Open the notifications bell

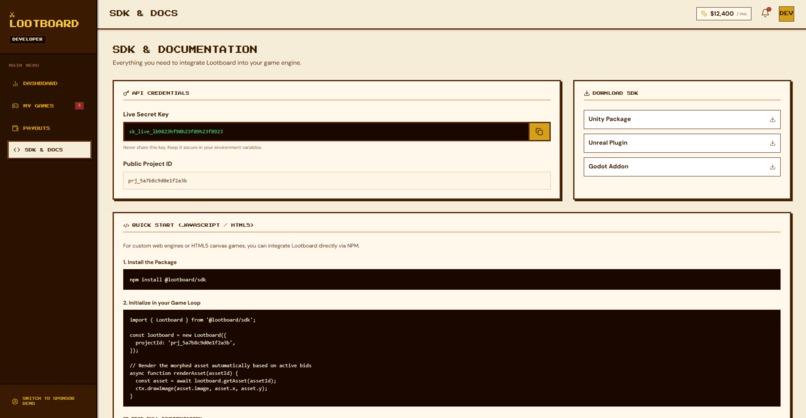click(765, 13)
